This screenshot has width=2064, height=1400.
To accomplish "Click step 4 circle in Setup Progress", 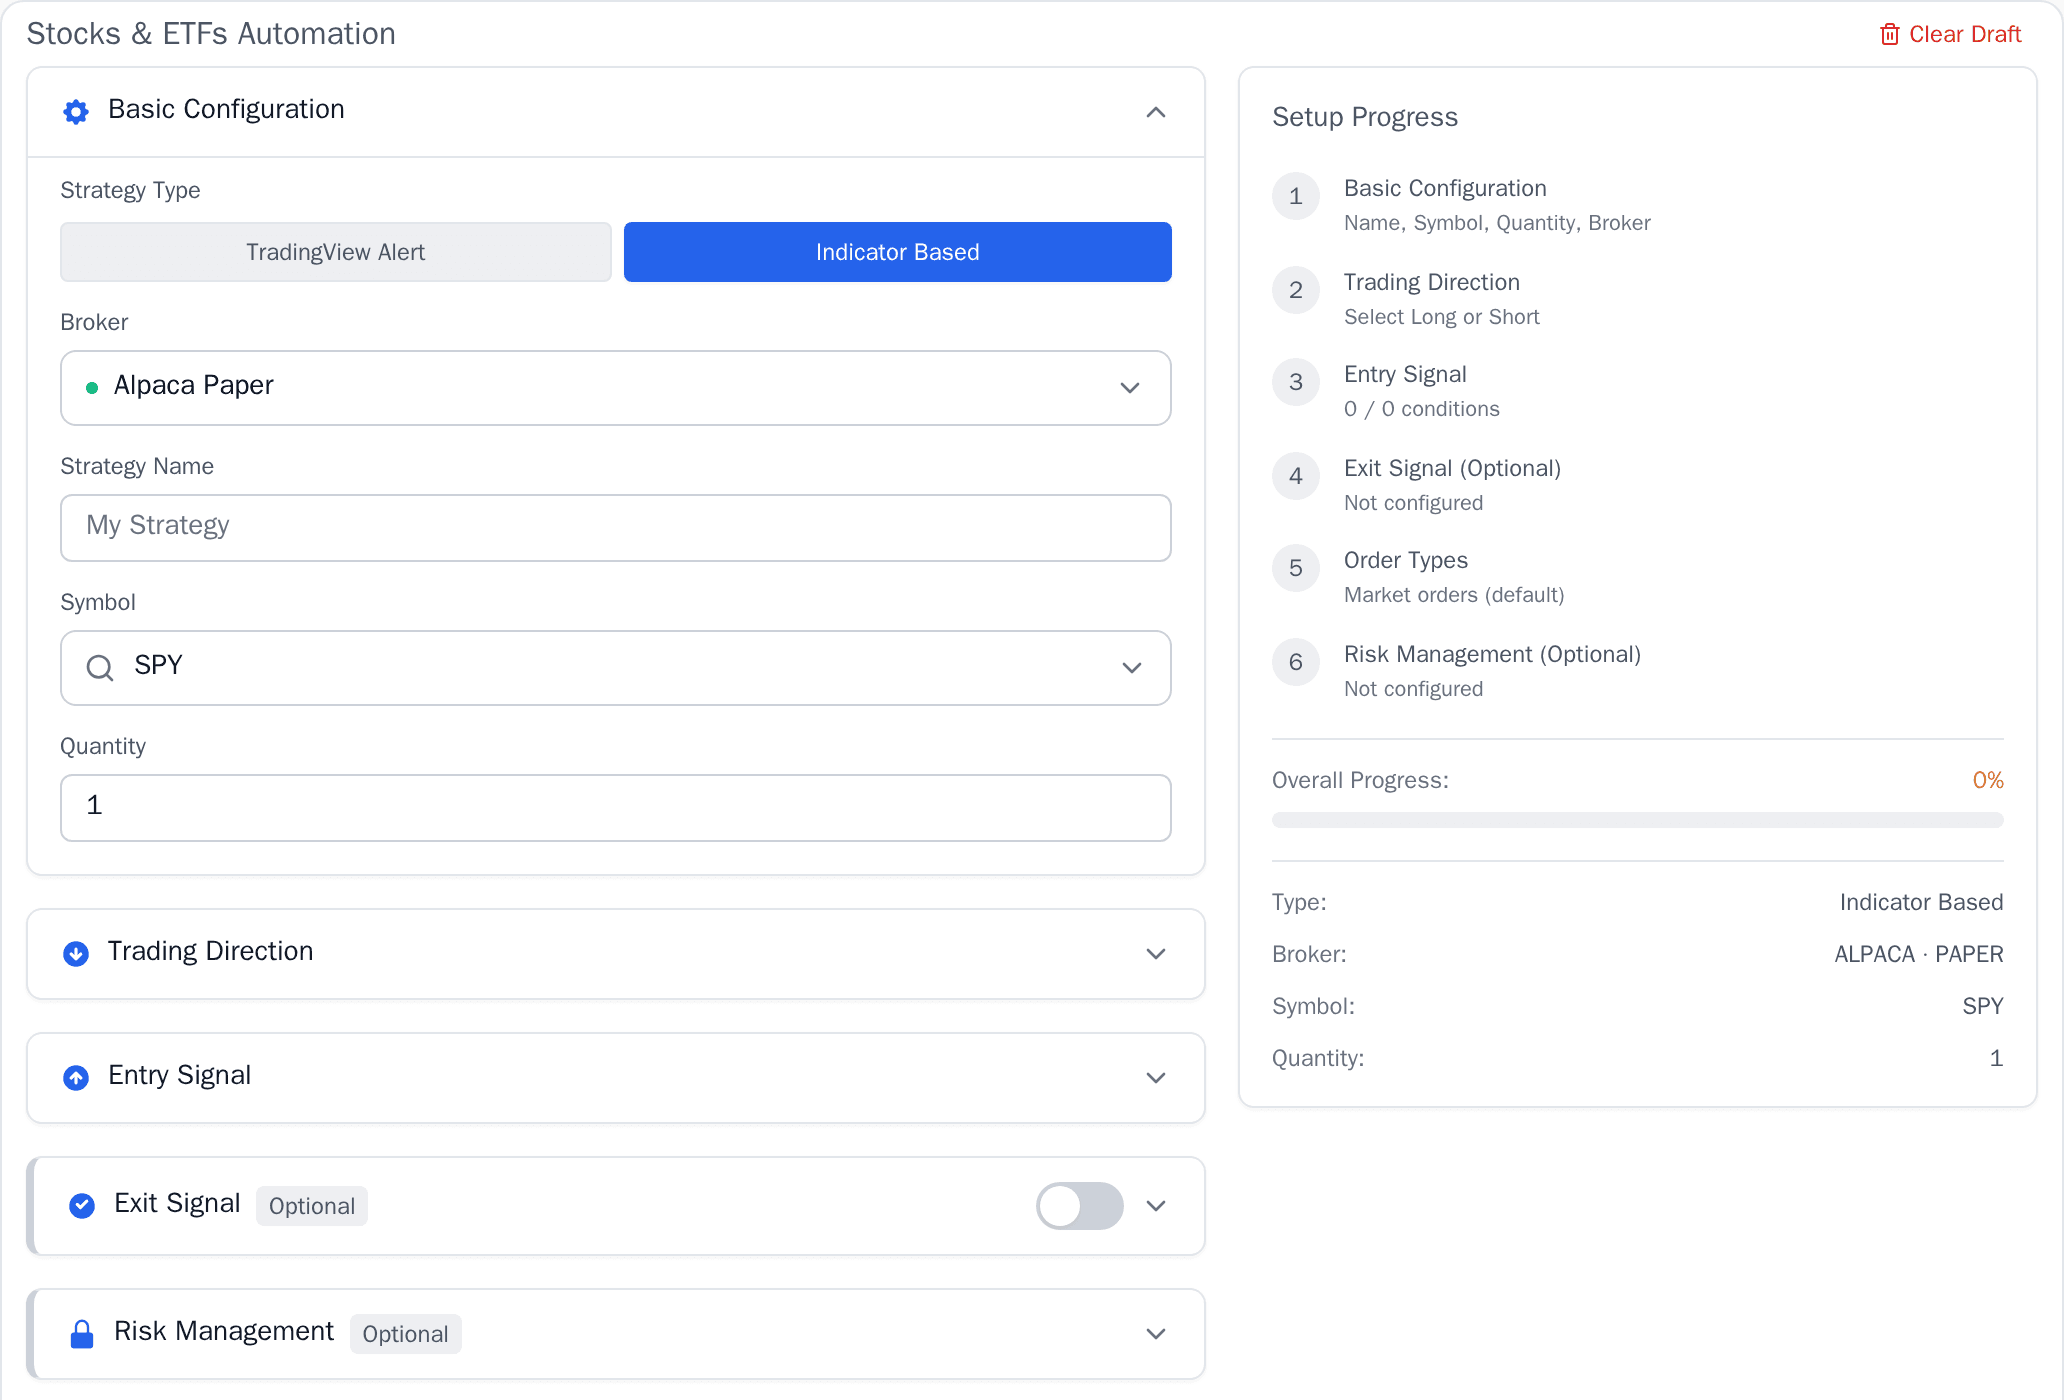I will (1296, 476).
